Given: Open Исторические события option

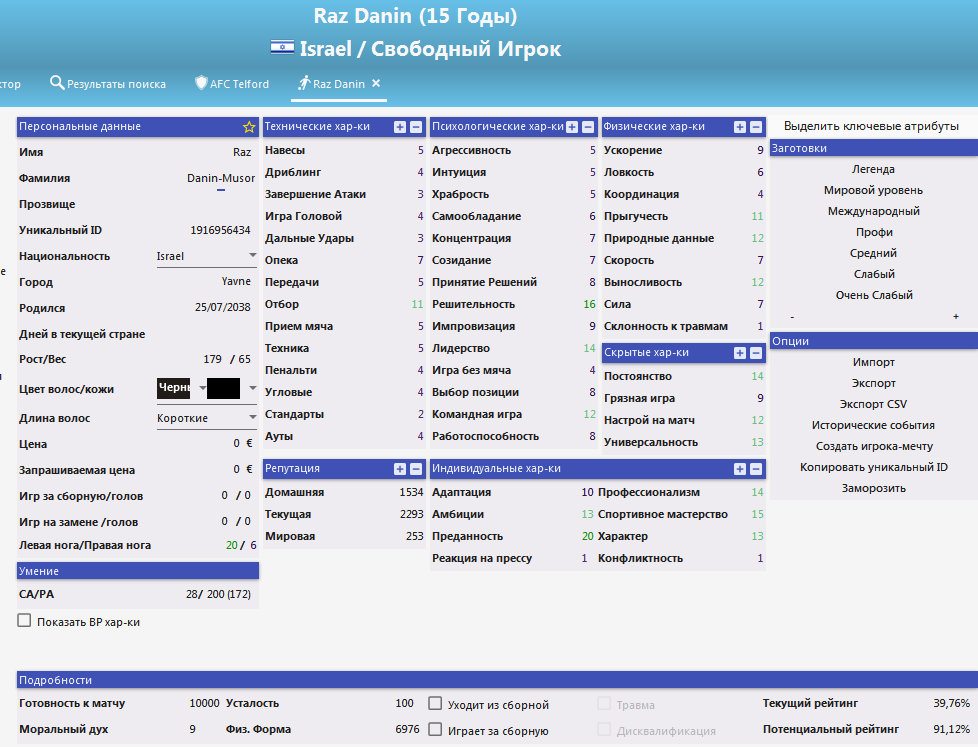Looking at the screenshot, I should 873,425.
